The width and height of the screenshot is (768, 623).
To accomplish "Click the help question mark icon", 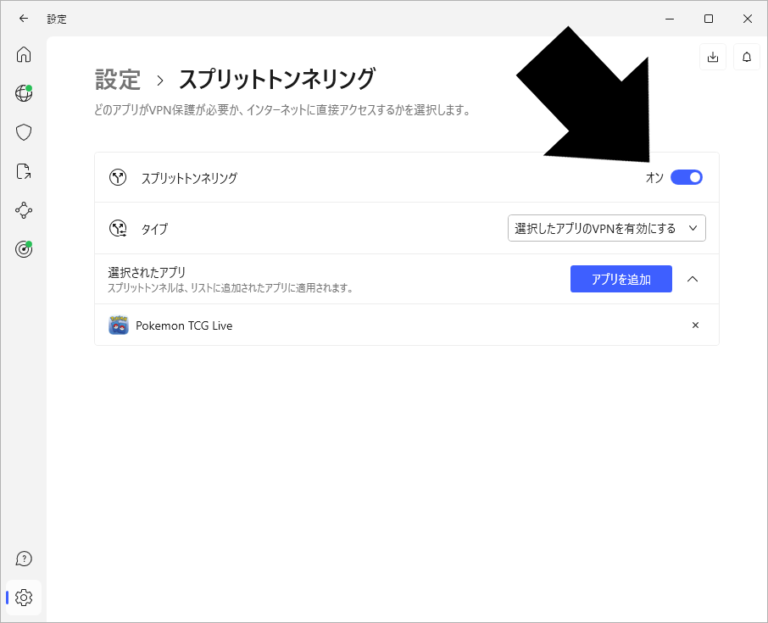I will [x=24, y=558].
